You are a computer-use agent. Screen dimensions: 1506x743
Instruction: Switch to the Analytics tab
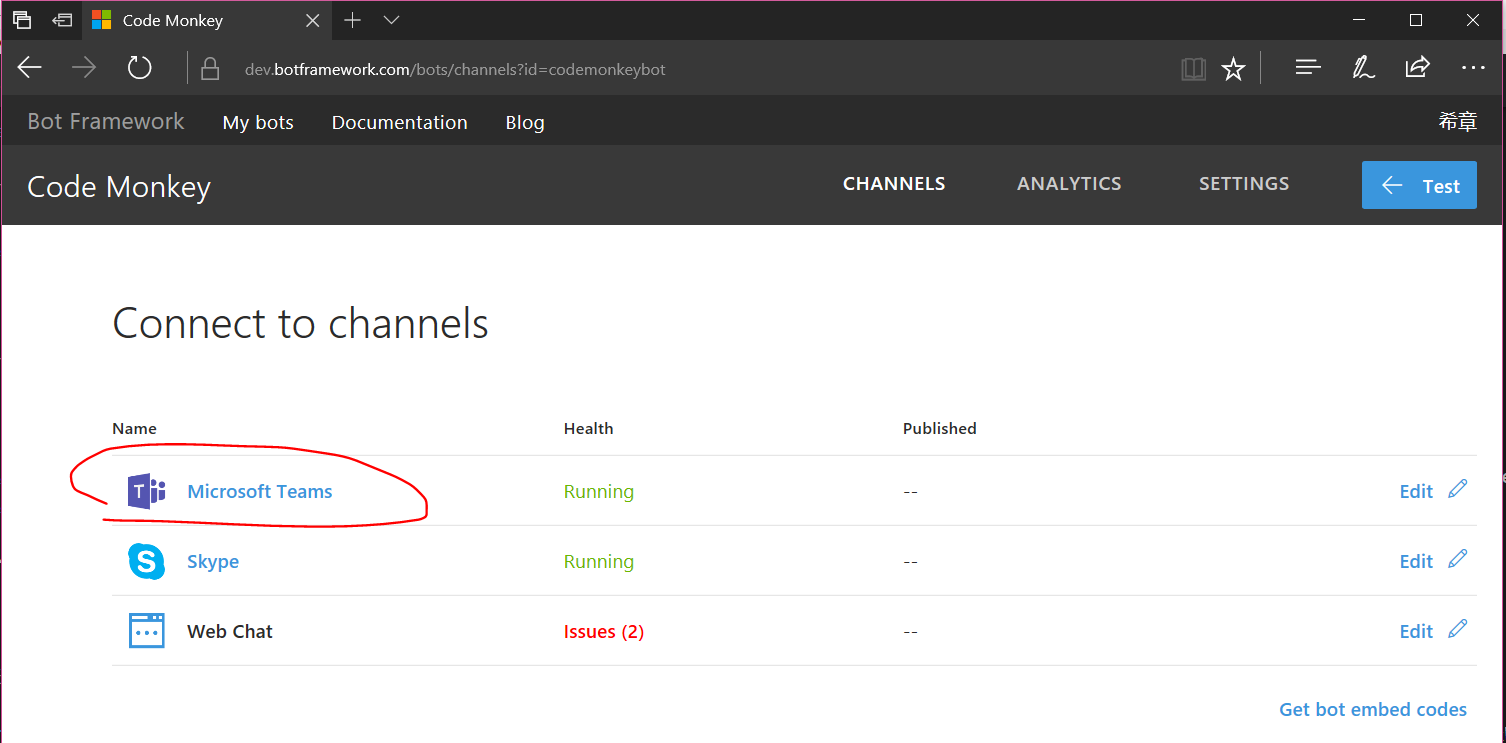click(x=1069, y=184)
